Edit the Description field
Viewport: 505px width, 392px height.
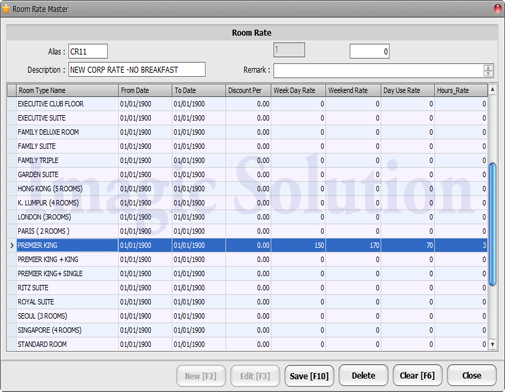(x=137, y=70)
